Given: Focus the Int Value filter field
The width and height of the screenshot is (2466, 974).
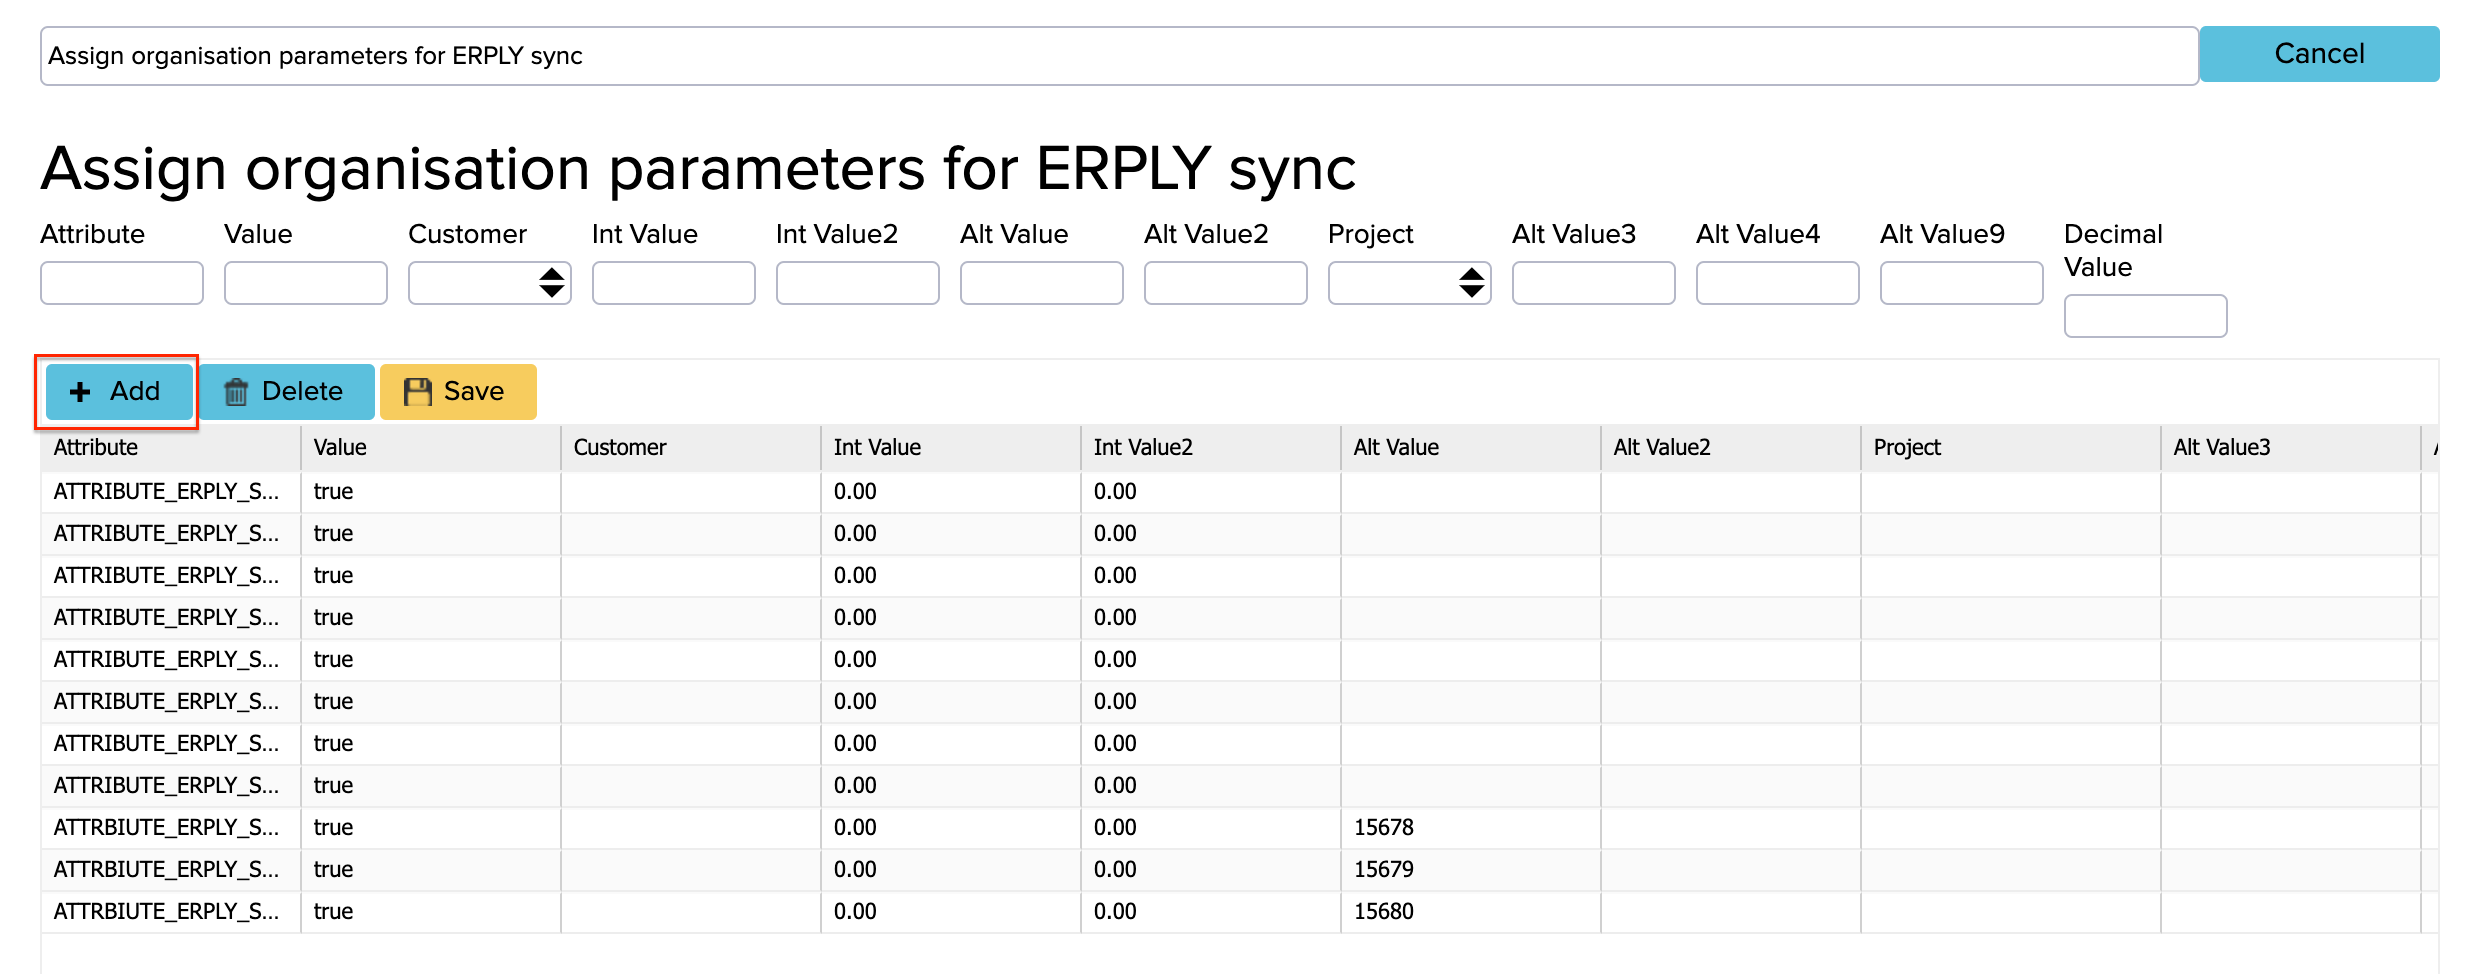Looking at the screenshot, I should pyautogui.click(x=674, y=283).
